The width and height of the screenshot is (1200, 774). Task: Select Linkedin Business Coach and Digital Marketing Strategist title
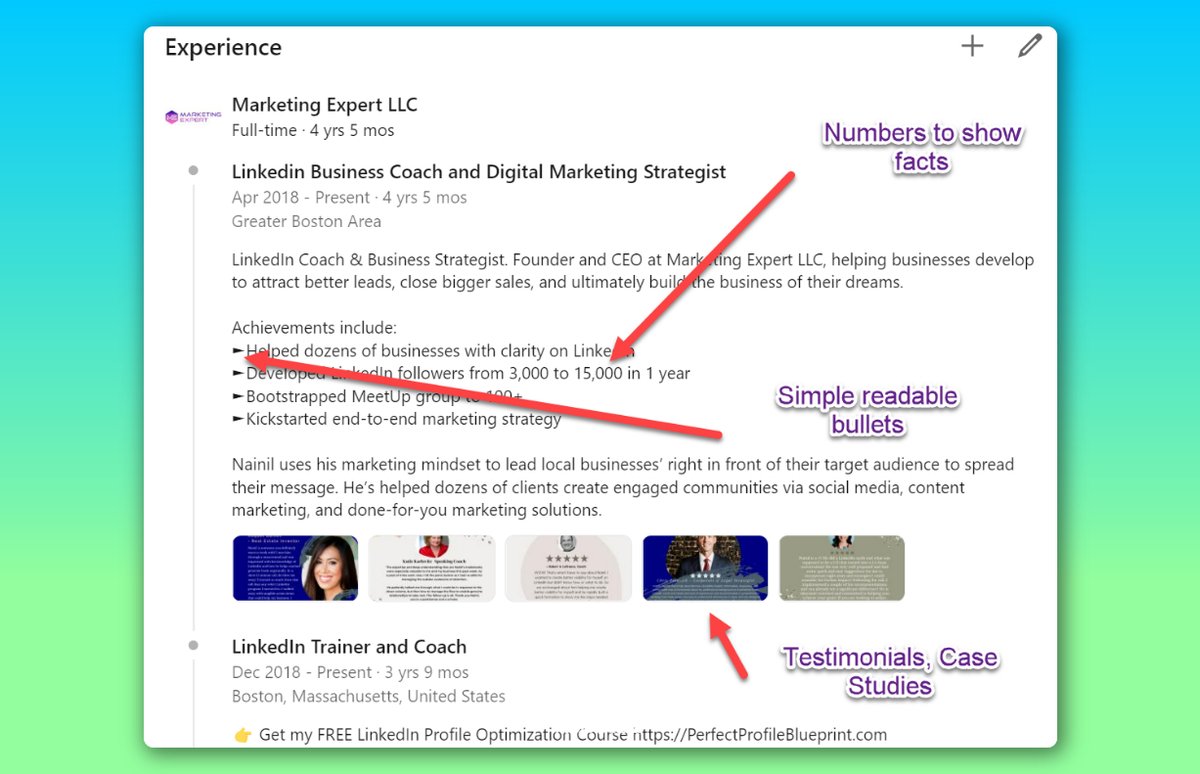coord(479,172)
